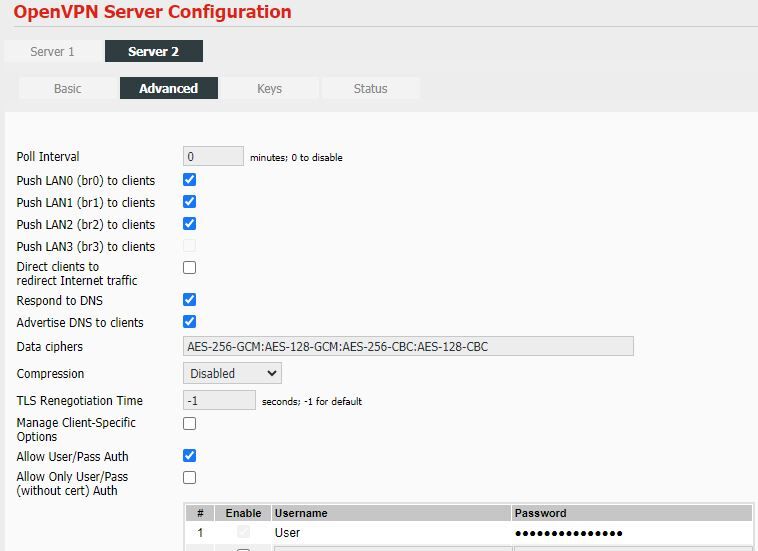The width and height of the screenshot is (758, 551).
Task: Enable Manage Client-Specific Options checkbox
Action: pyautogui.click(x=190, y=423)
